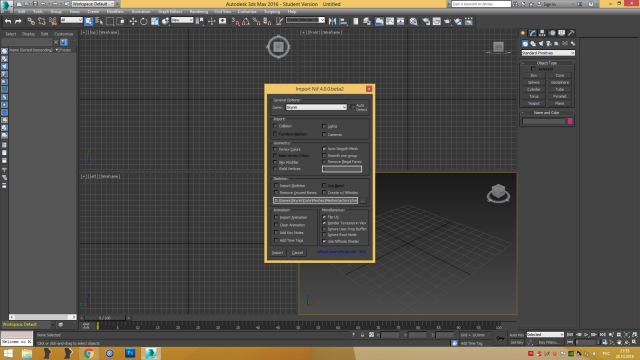Open the Hierarchy tab in command panel

542,33
